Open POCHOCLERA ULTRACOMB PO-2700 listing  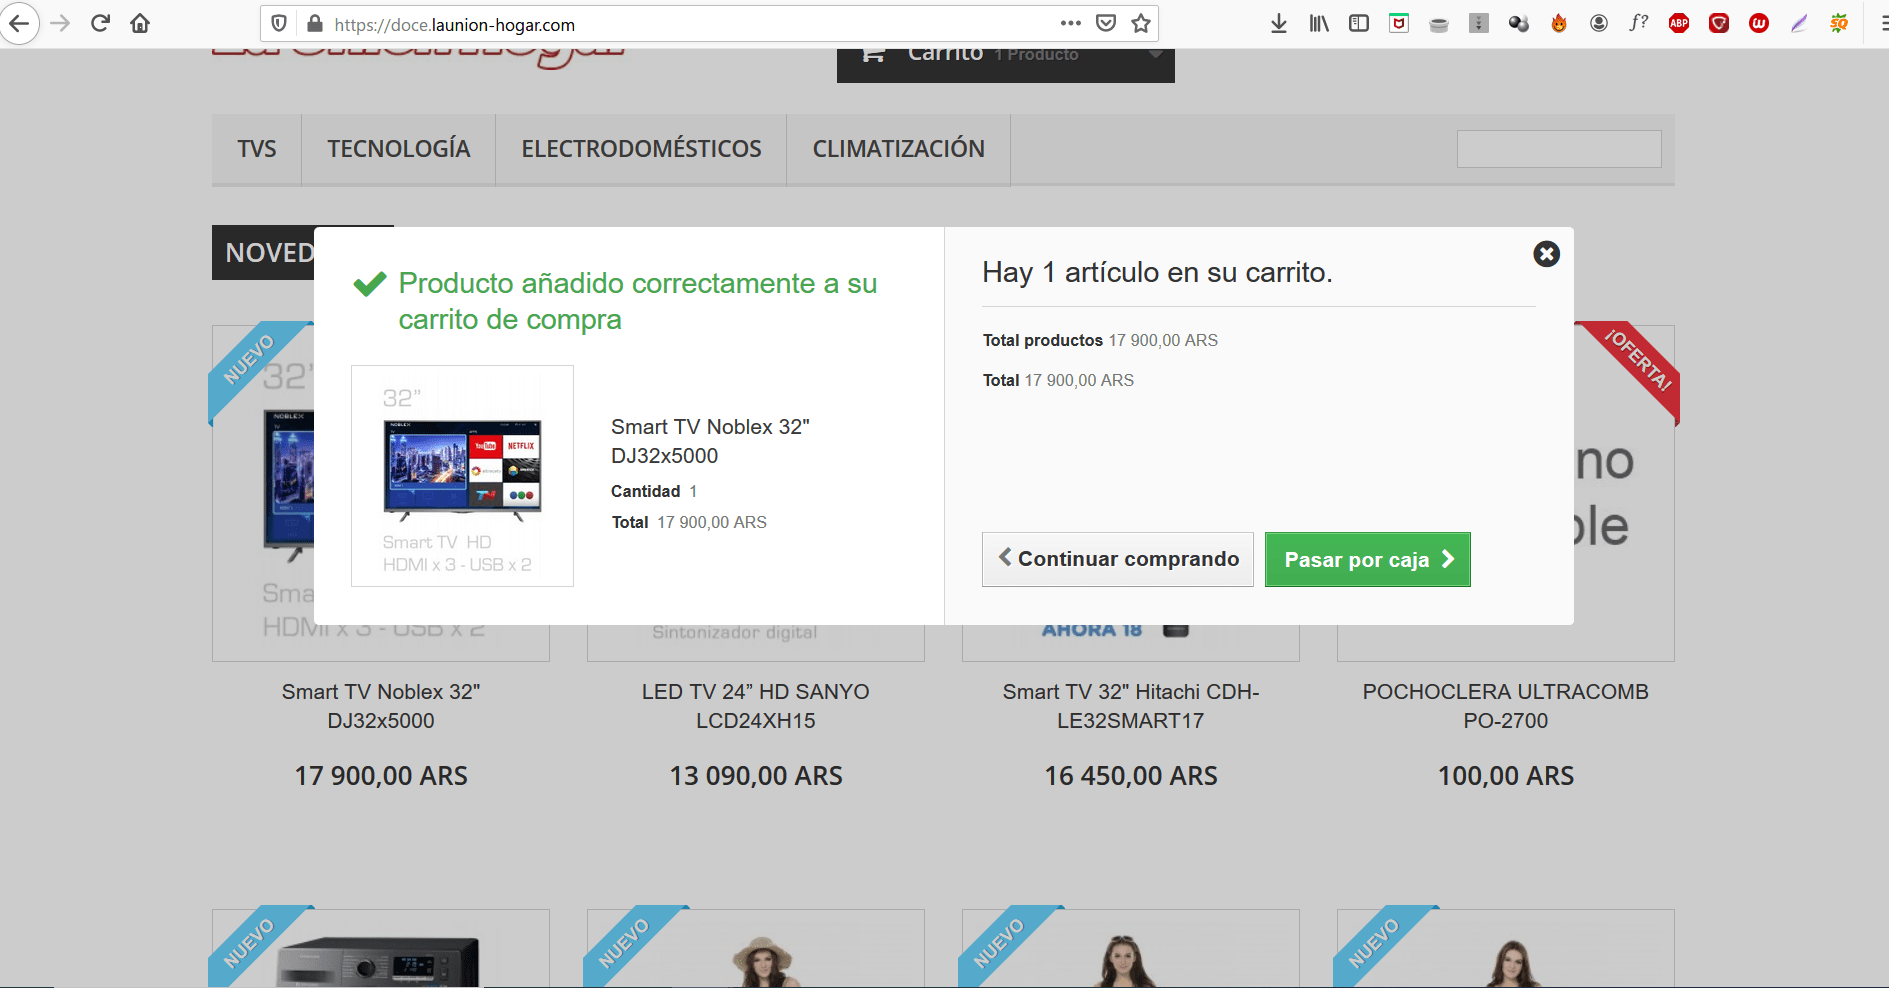(x=1506, y=706)
